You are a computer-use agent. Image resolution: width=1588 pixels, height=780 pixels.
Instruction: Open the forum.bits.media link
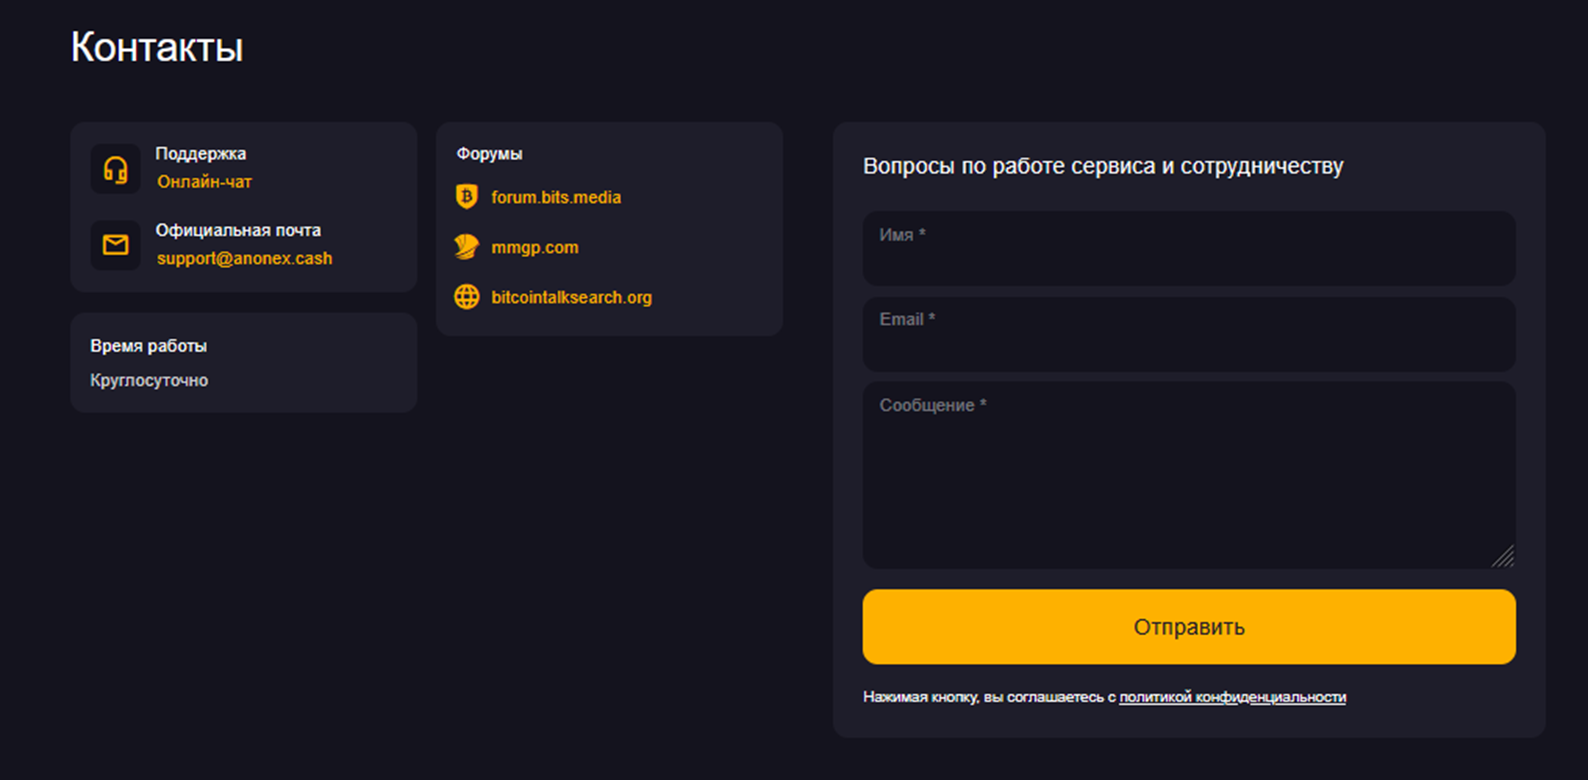point(556,197)
